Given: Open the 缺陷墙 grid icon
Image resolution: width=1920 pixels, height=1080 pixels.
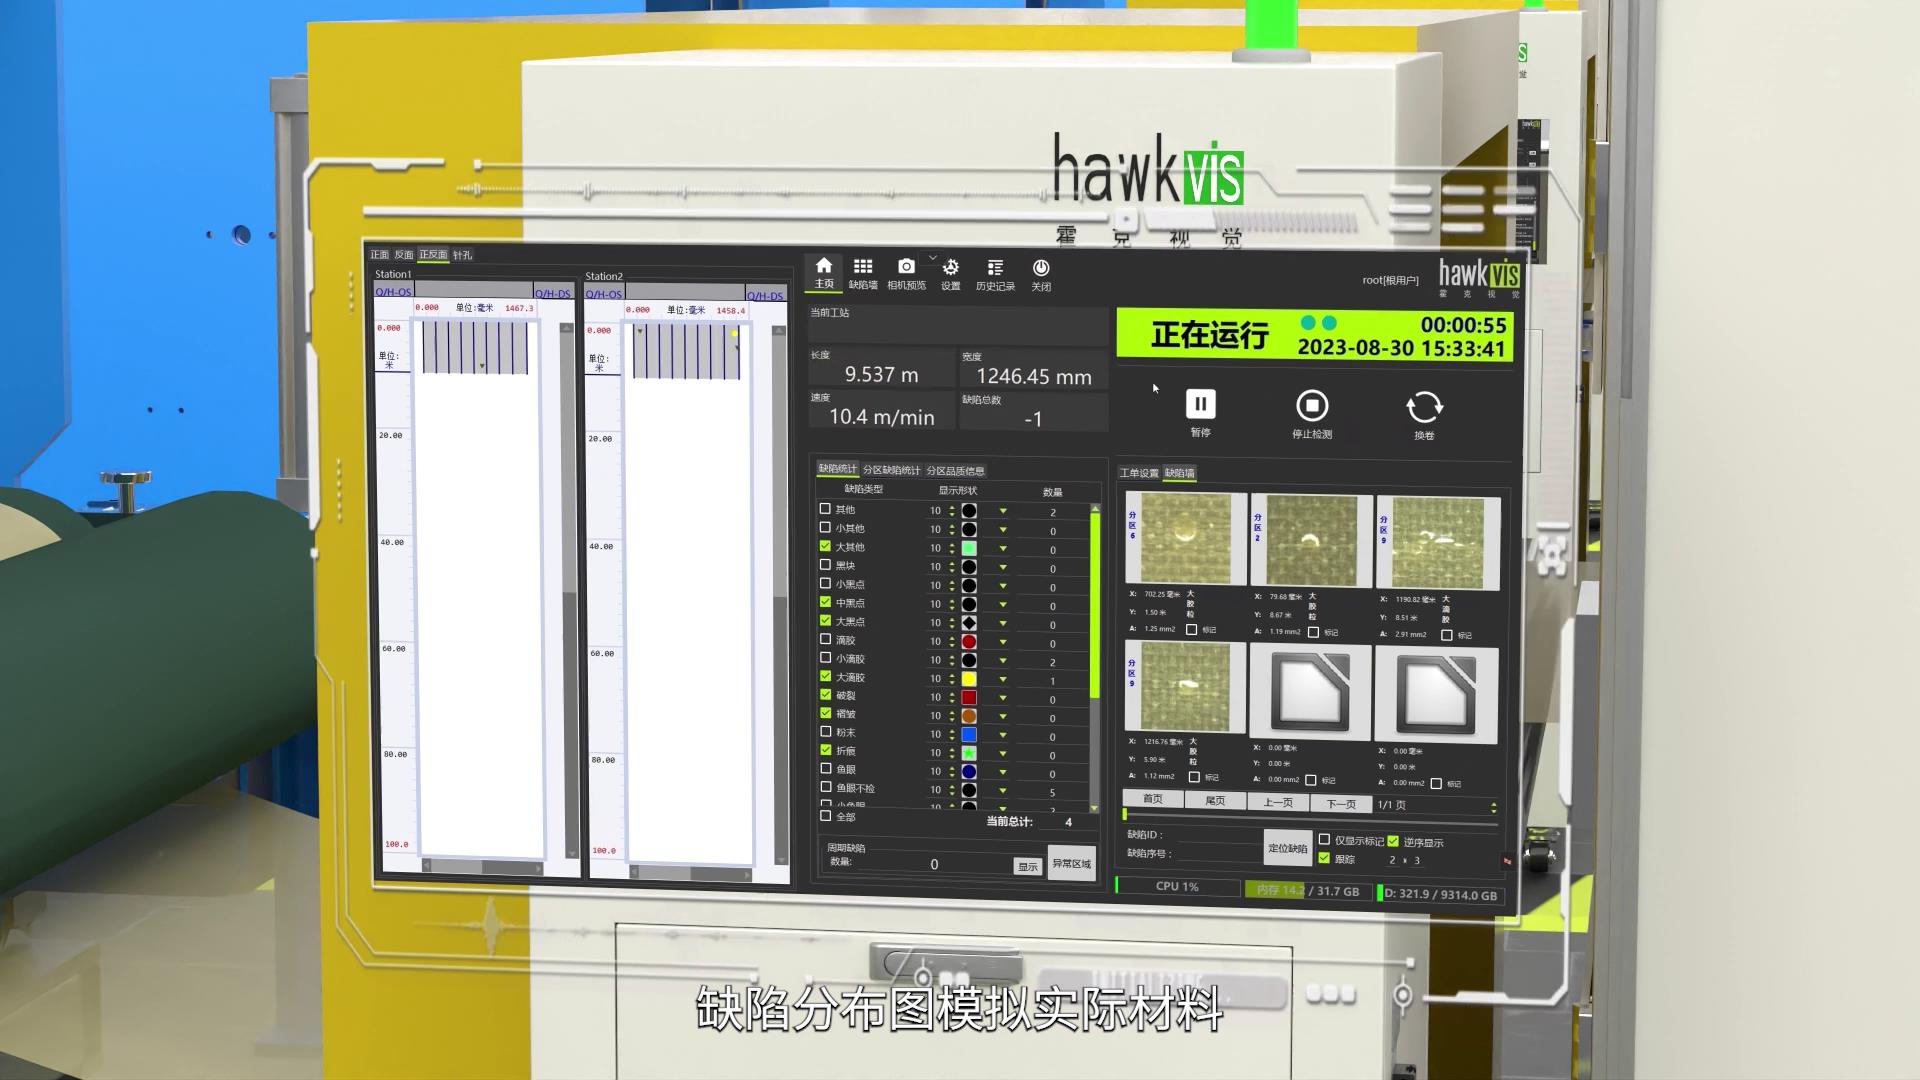Looking at the screenshot, I should (862, 267).
